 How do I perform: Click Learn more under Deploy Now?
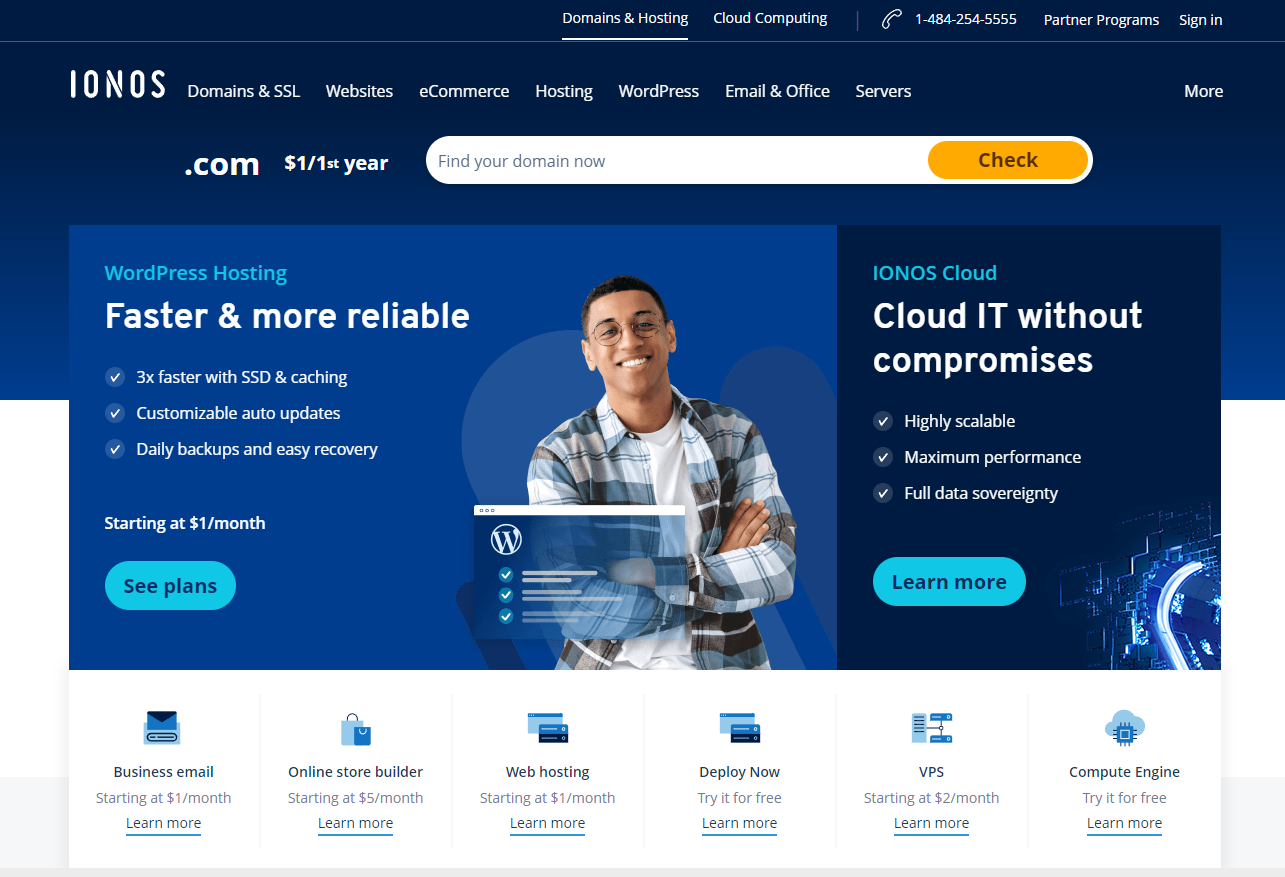pos(739,823)
